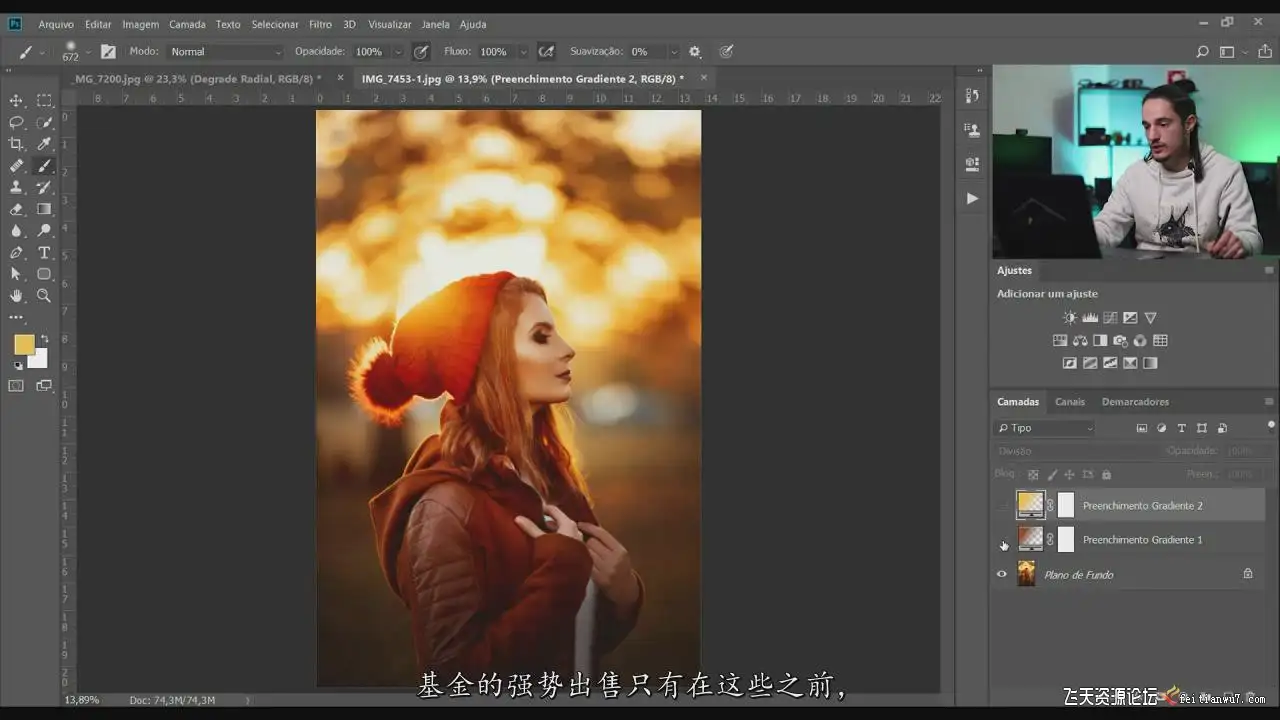Image resolution: width=1280 pixels, height=720 pixels.
Task: Open the Filtro menu
Action: (x=320, y=24)
